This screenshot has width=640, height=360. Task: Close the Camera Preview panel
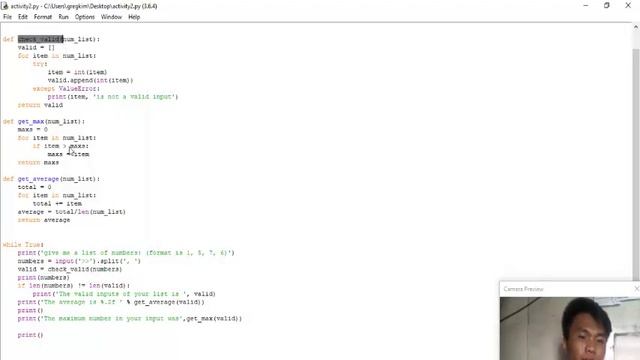pyautogui.click(x=637, y=289)
